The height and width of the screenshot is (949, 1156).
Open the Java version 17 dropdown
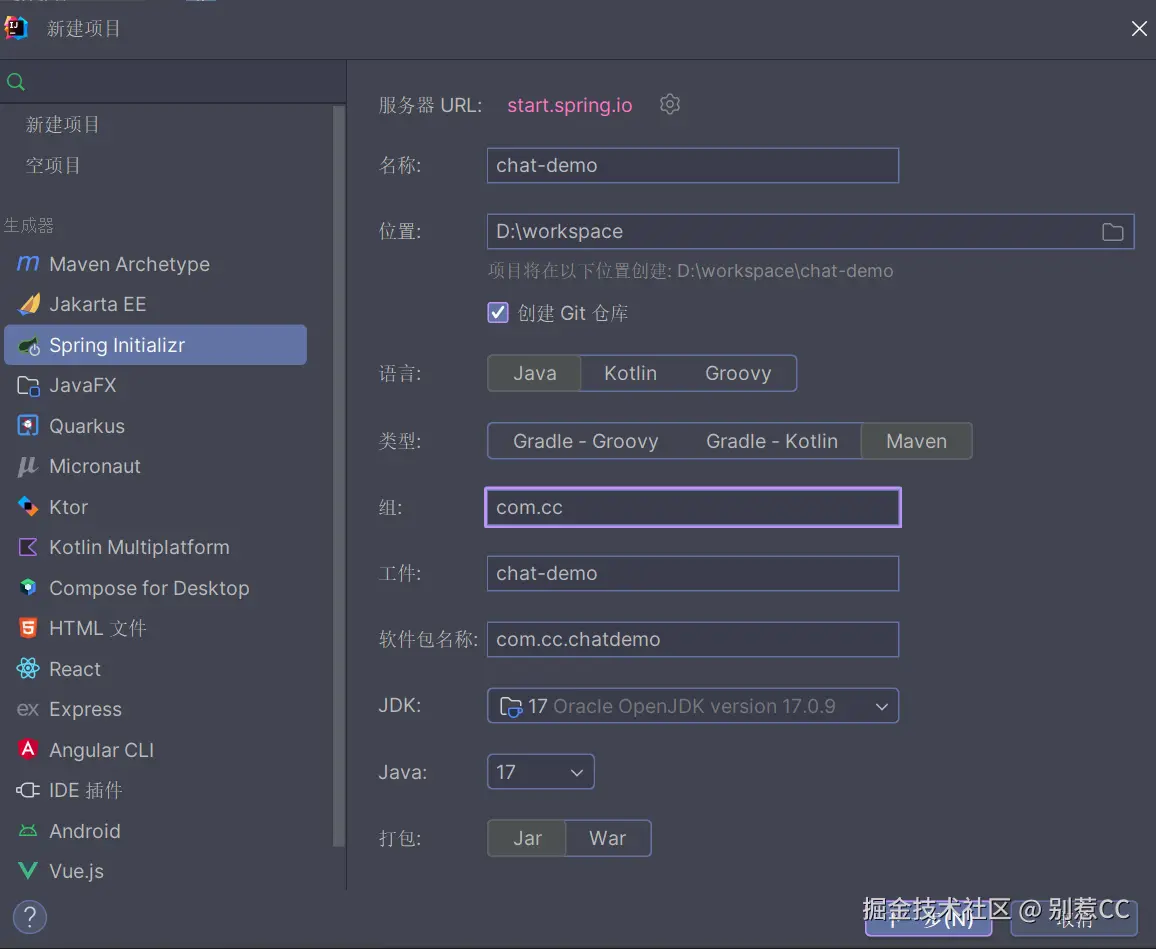[x=540, y=772]
